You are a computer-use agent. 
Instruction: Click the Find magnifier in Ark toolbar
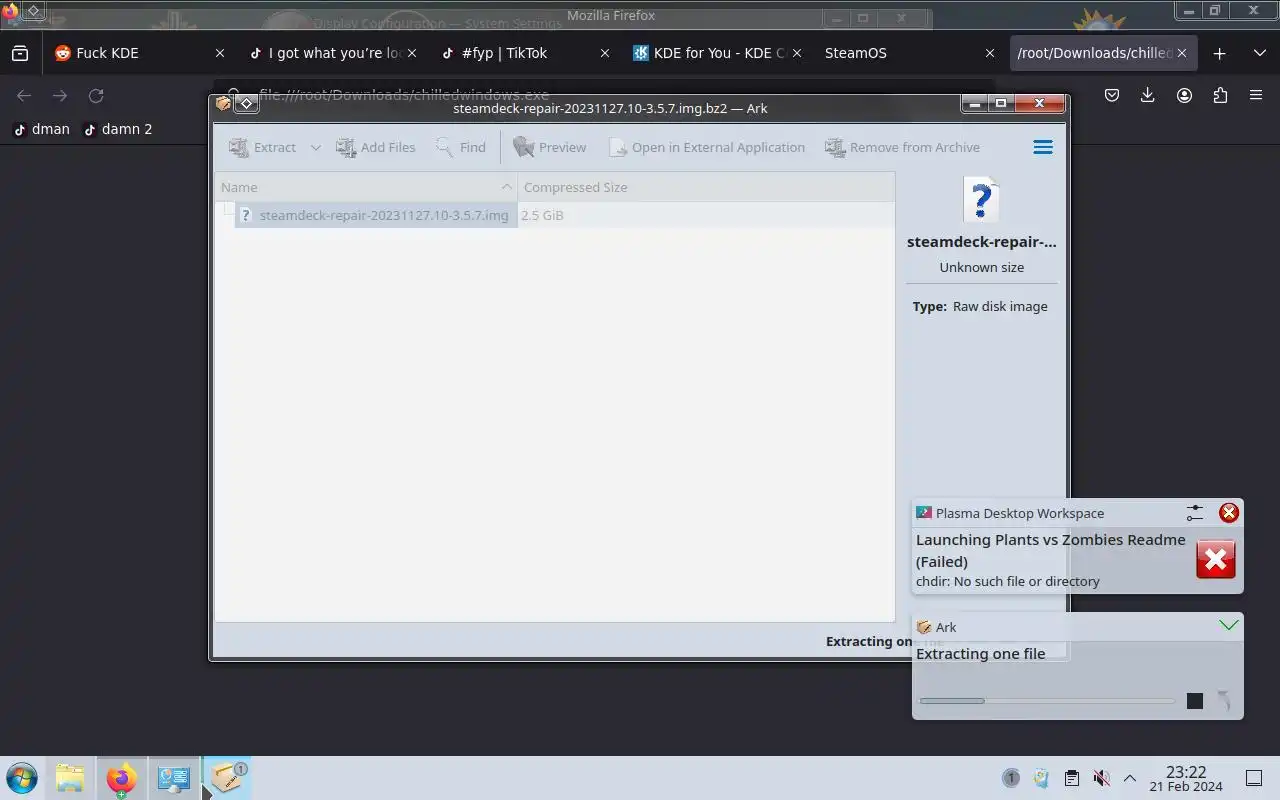click(460, 147)
